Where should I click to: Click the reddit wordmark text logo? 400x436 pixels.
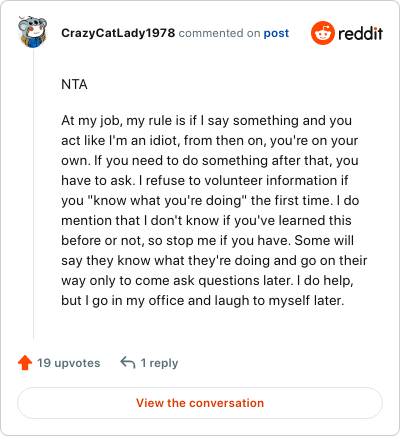[x=360, y=33]
